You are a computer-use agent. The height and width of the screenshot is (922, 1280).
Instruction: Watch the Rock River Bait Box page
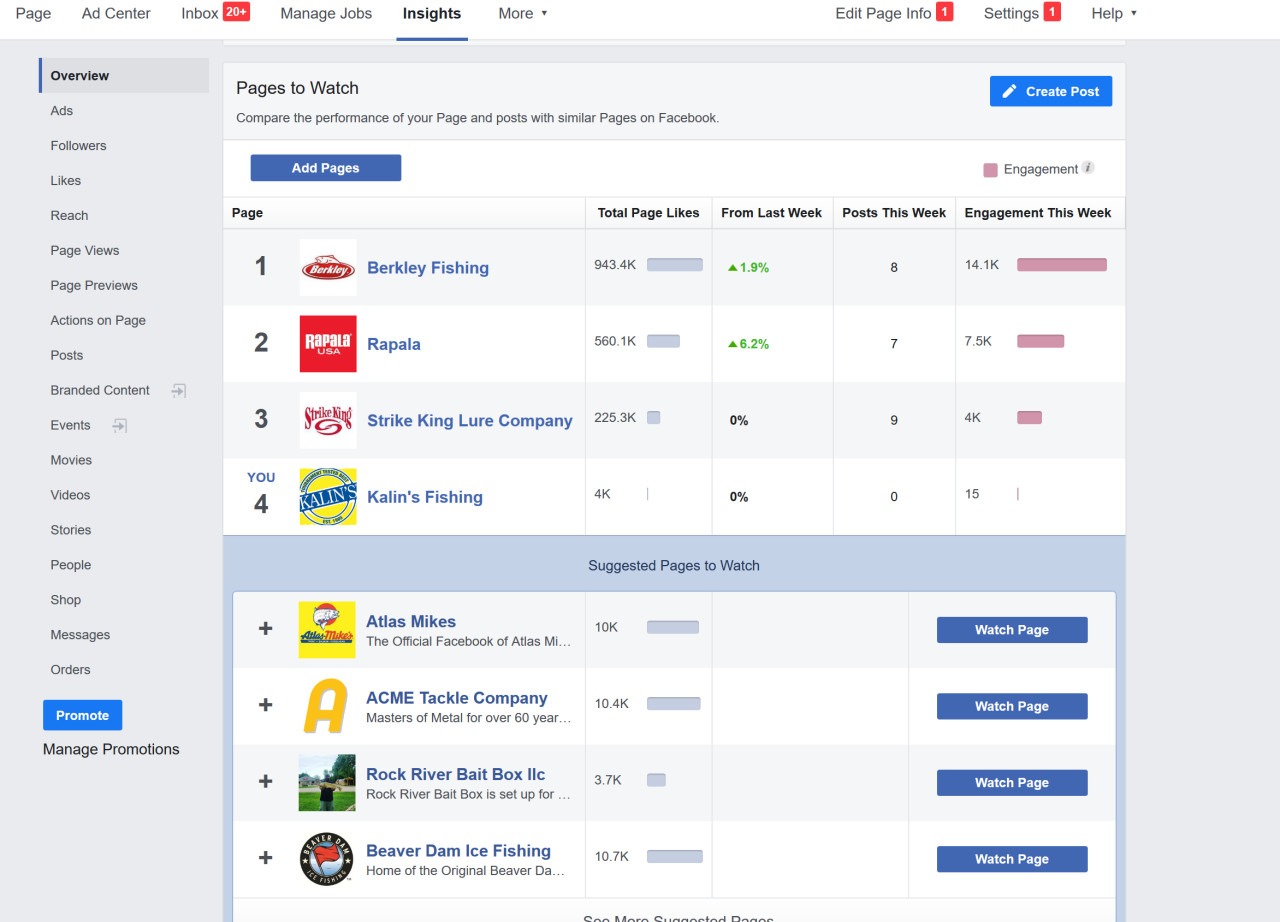[1011, 783]
